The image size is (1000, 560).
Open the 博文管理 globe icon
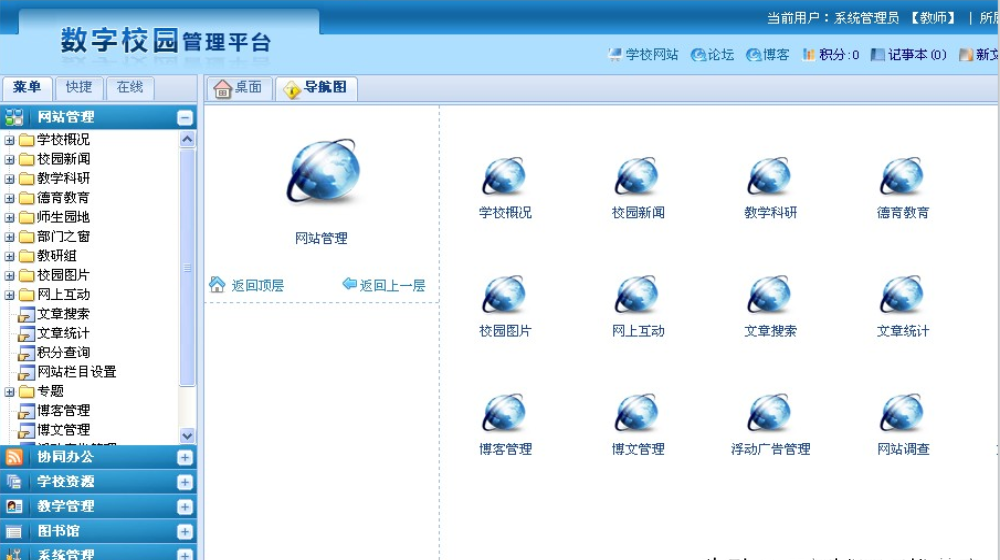(636, 412)
